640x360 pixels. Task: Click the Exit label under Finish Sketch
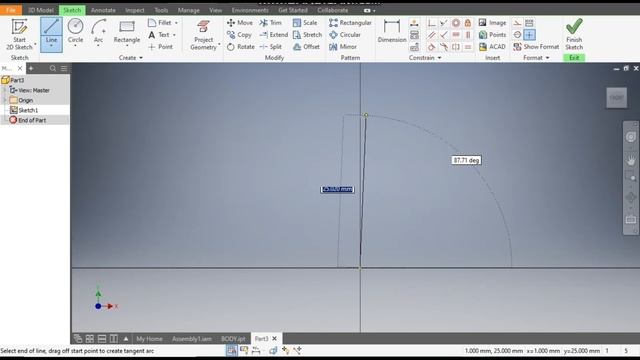[574, 58]
